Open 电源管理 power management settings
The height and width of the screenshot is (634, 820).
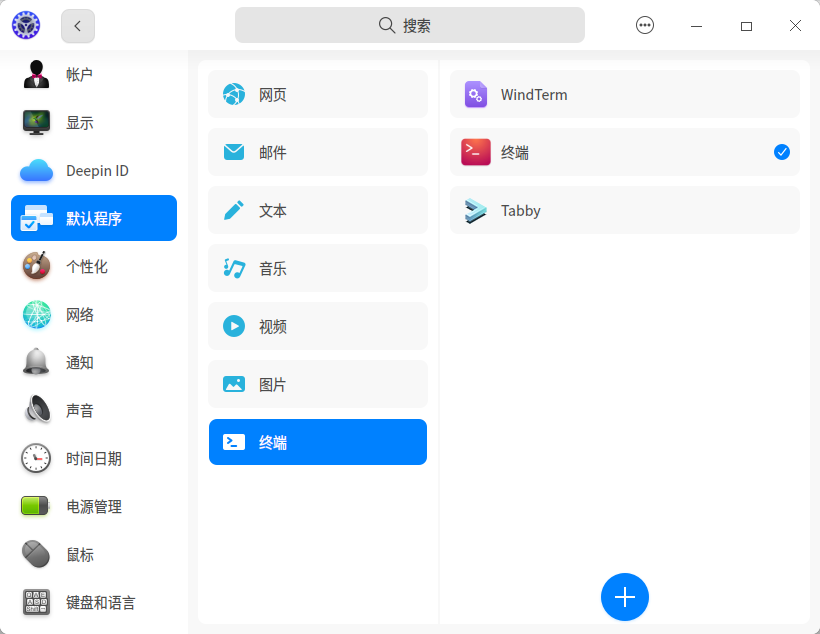point(94,506)
